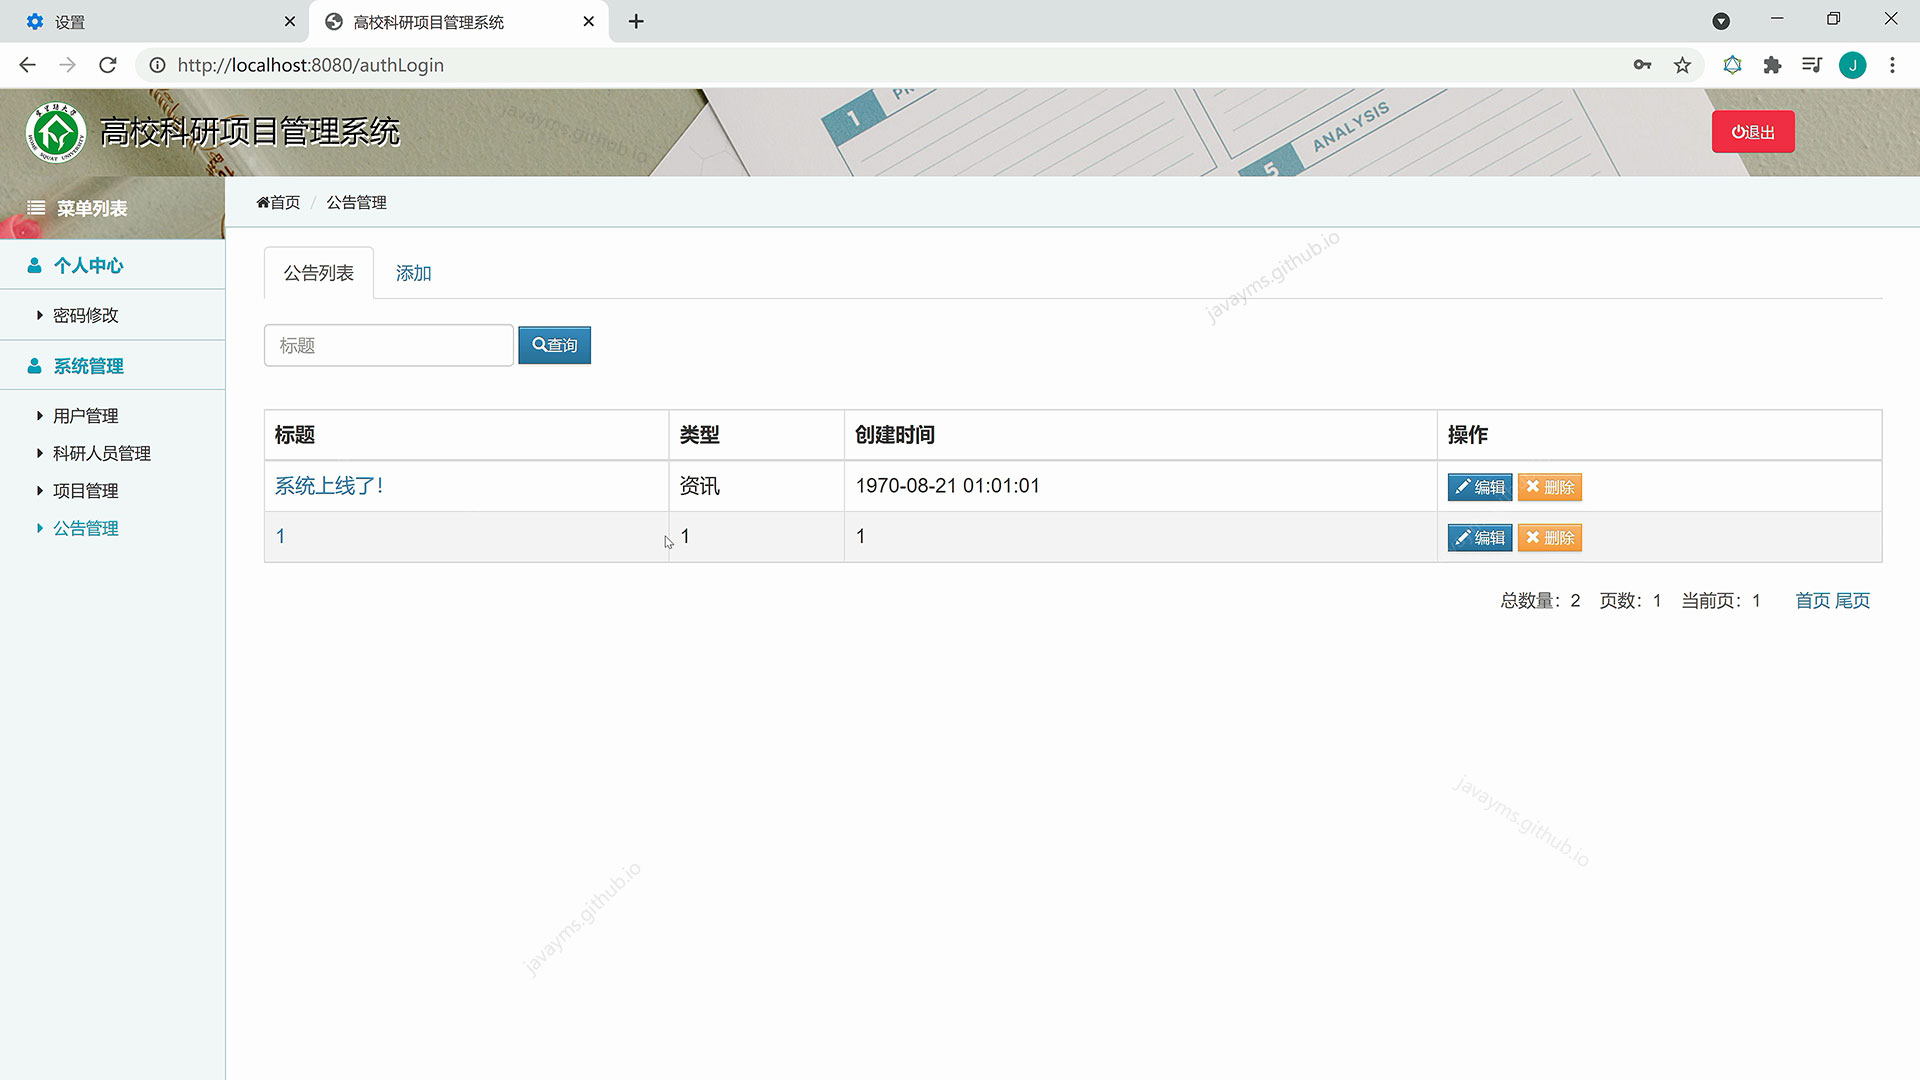Open the announcement 系统上线了! link
This screenshot has width=1920, height=1080.
[328, 485]
